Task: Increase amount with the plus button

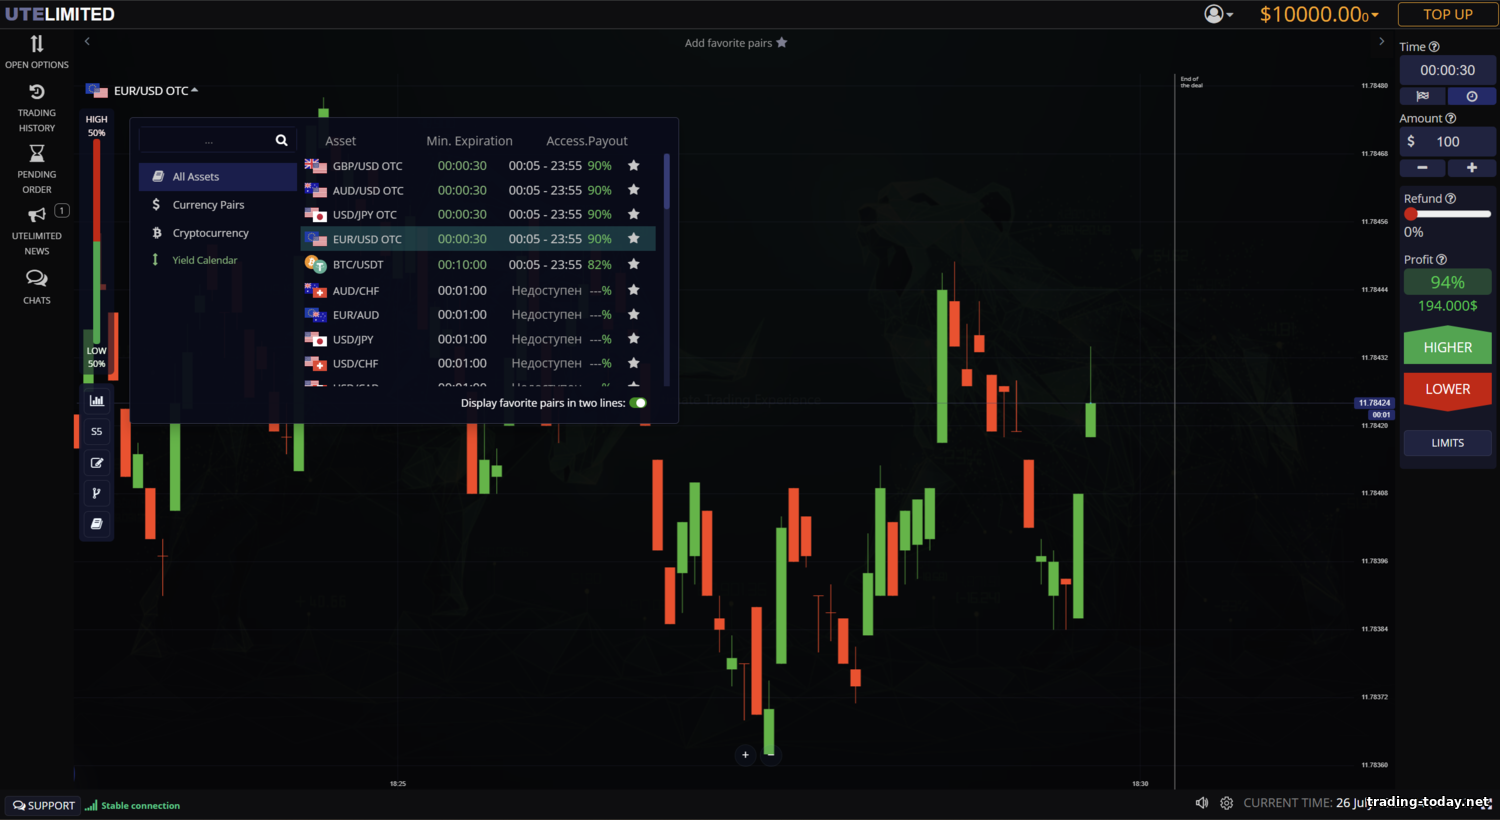Action: 1471,168
